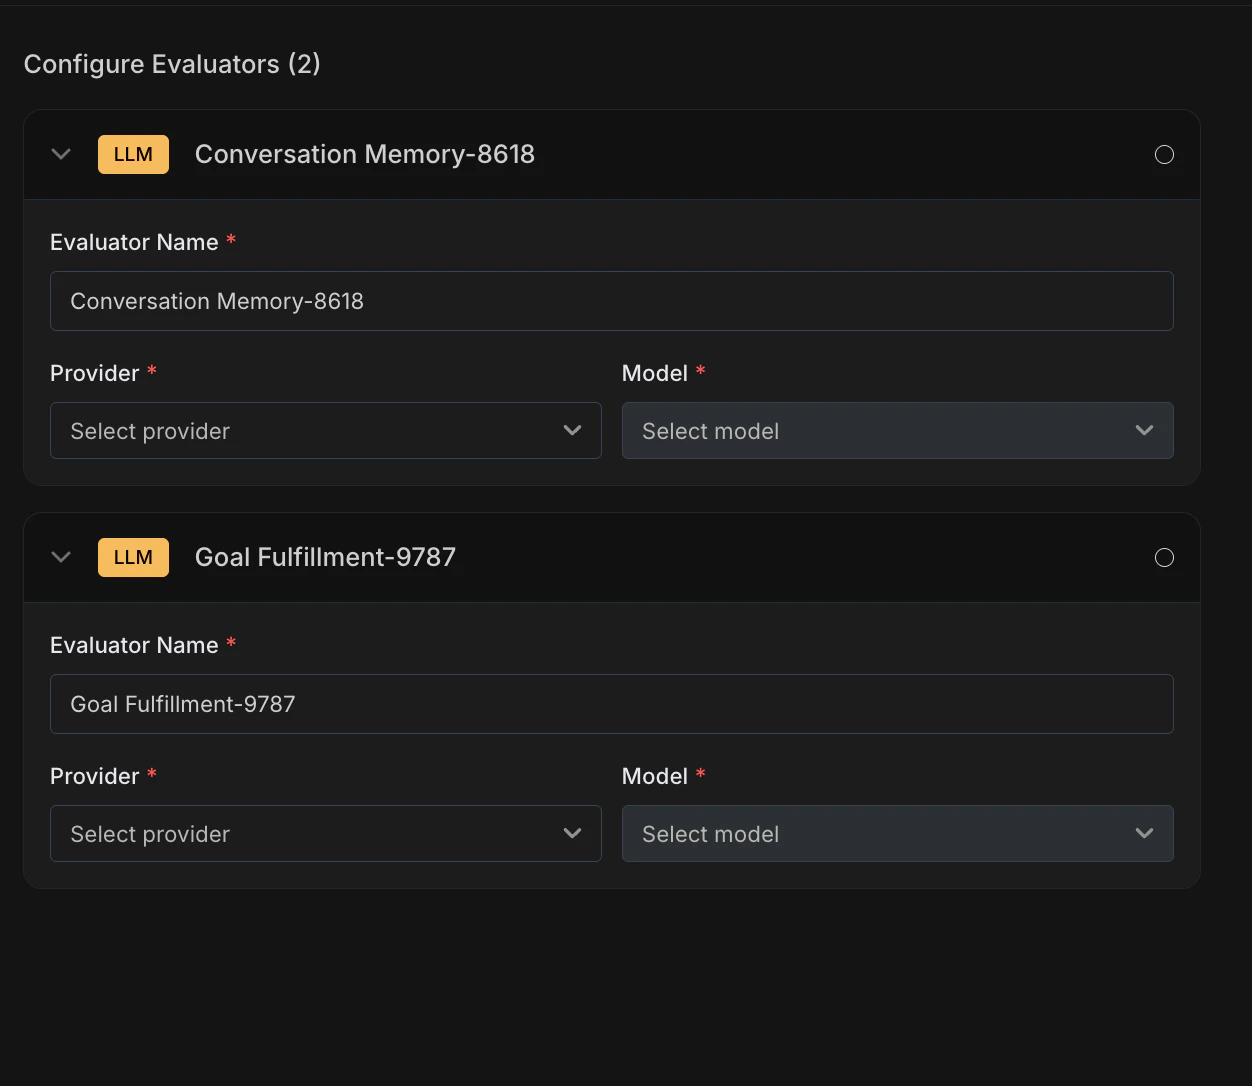Collapse the Conversation Memory-8618 section
This screenshot has height=1086, width=1252.
pyautogui.click(x=60, y=154)
